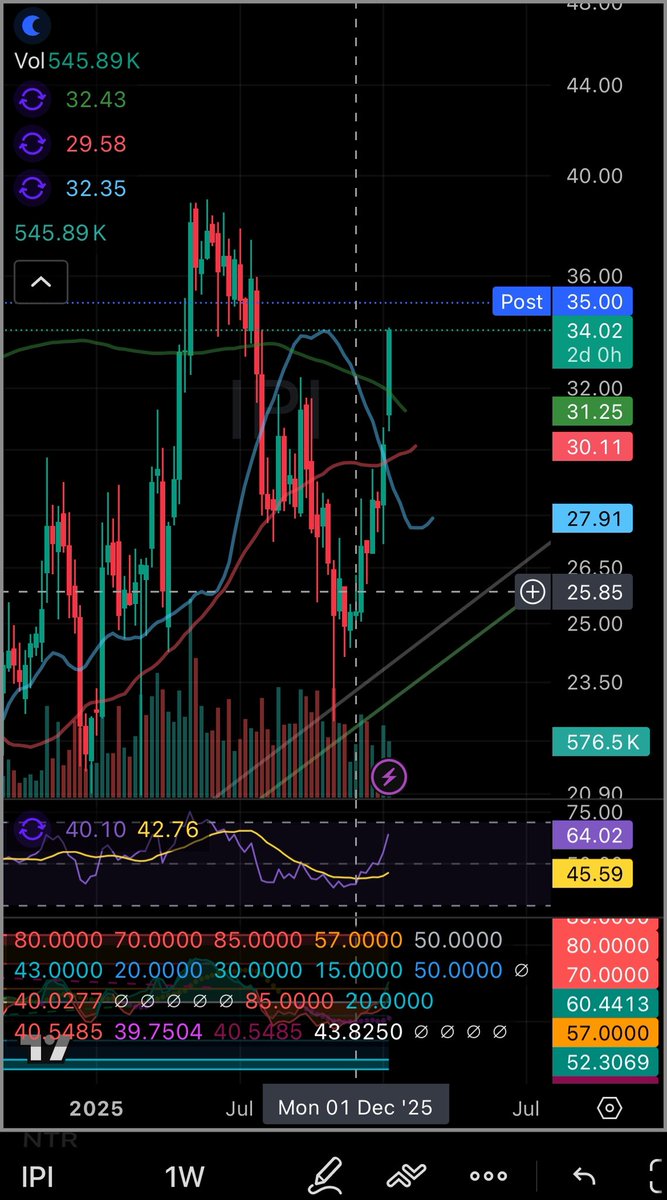Screen dimensions: 667x1200
Task: Tap the blue 27.91 price label
Action: [x=592, y=519]
